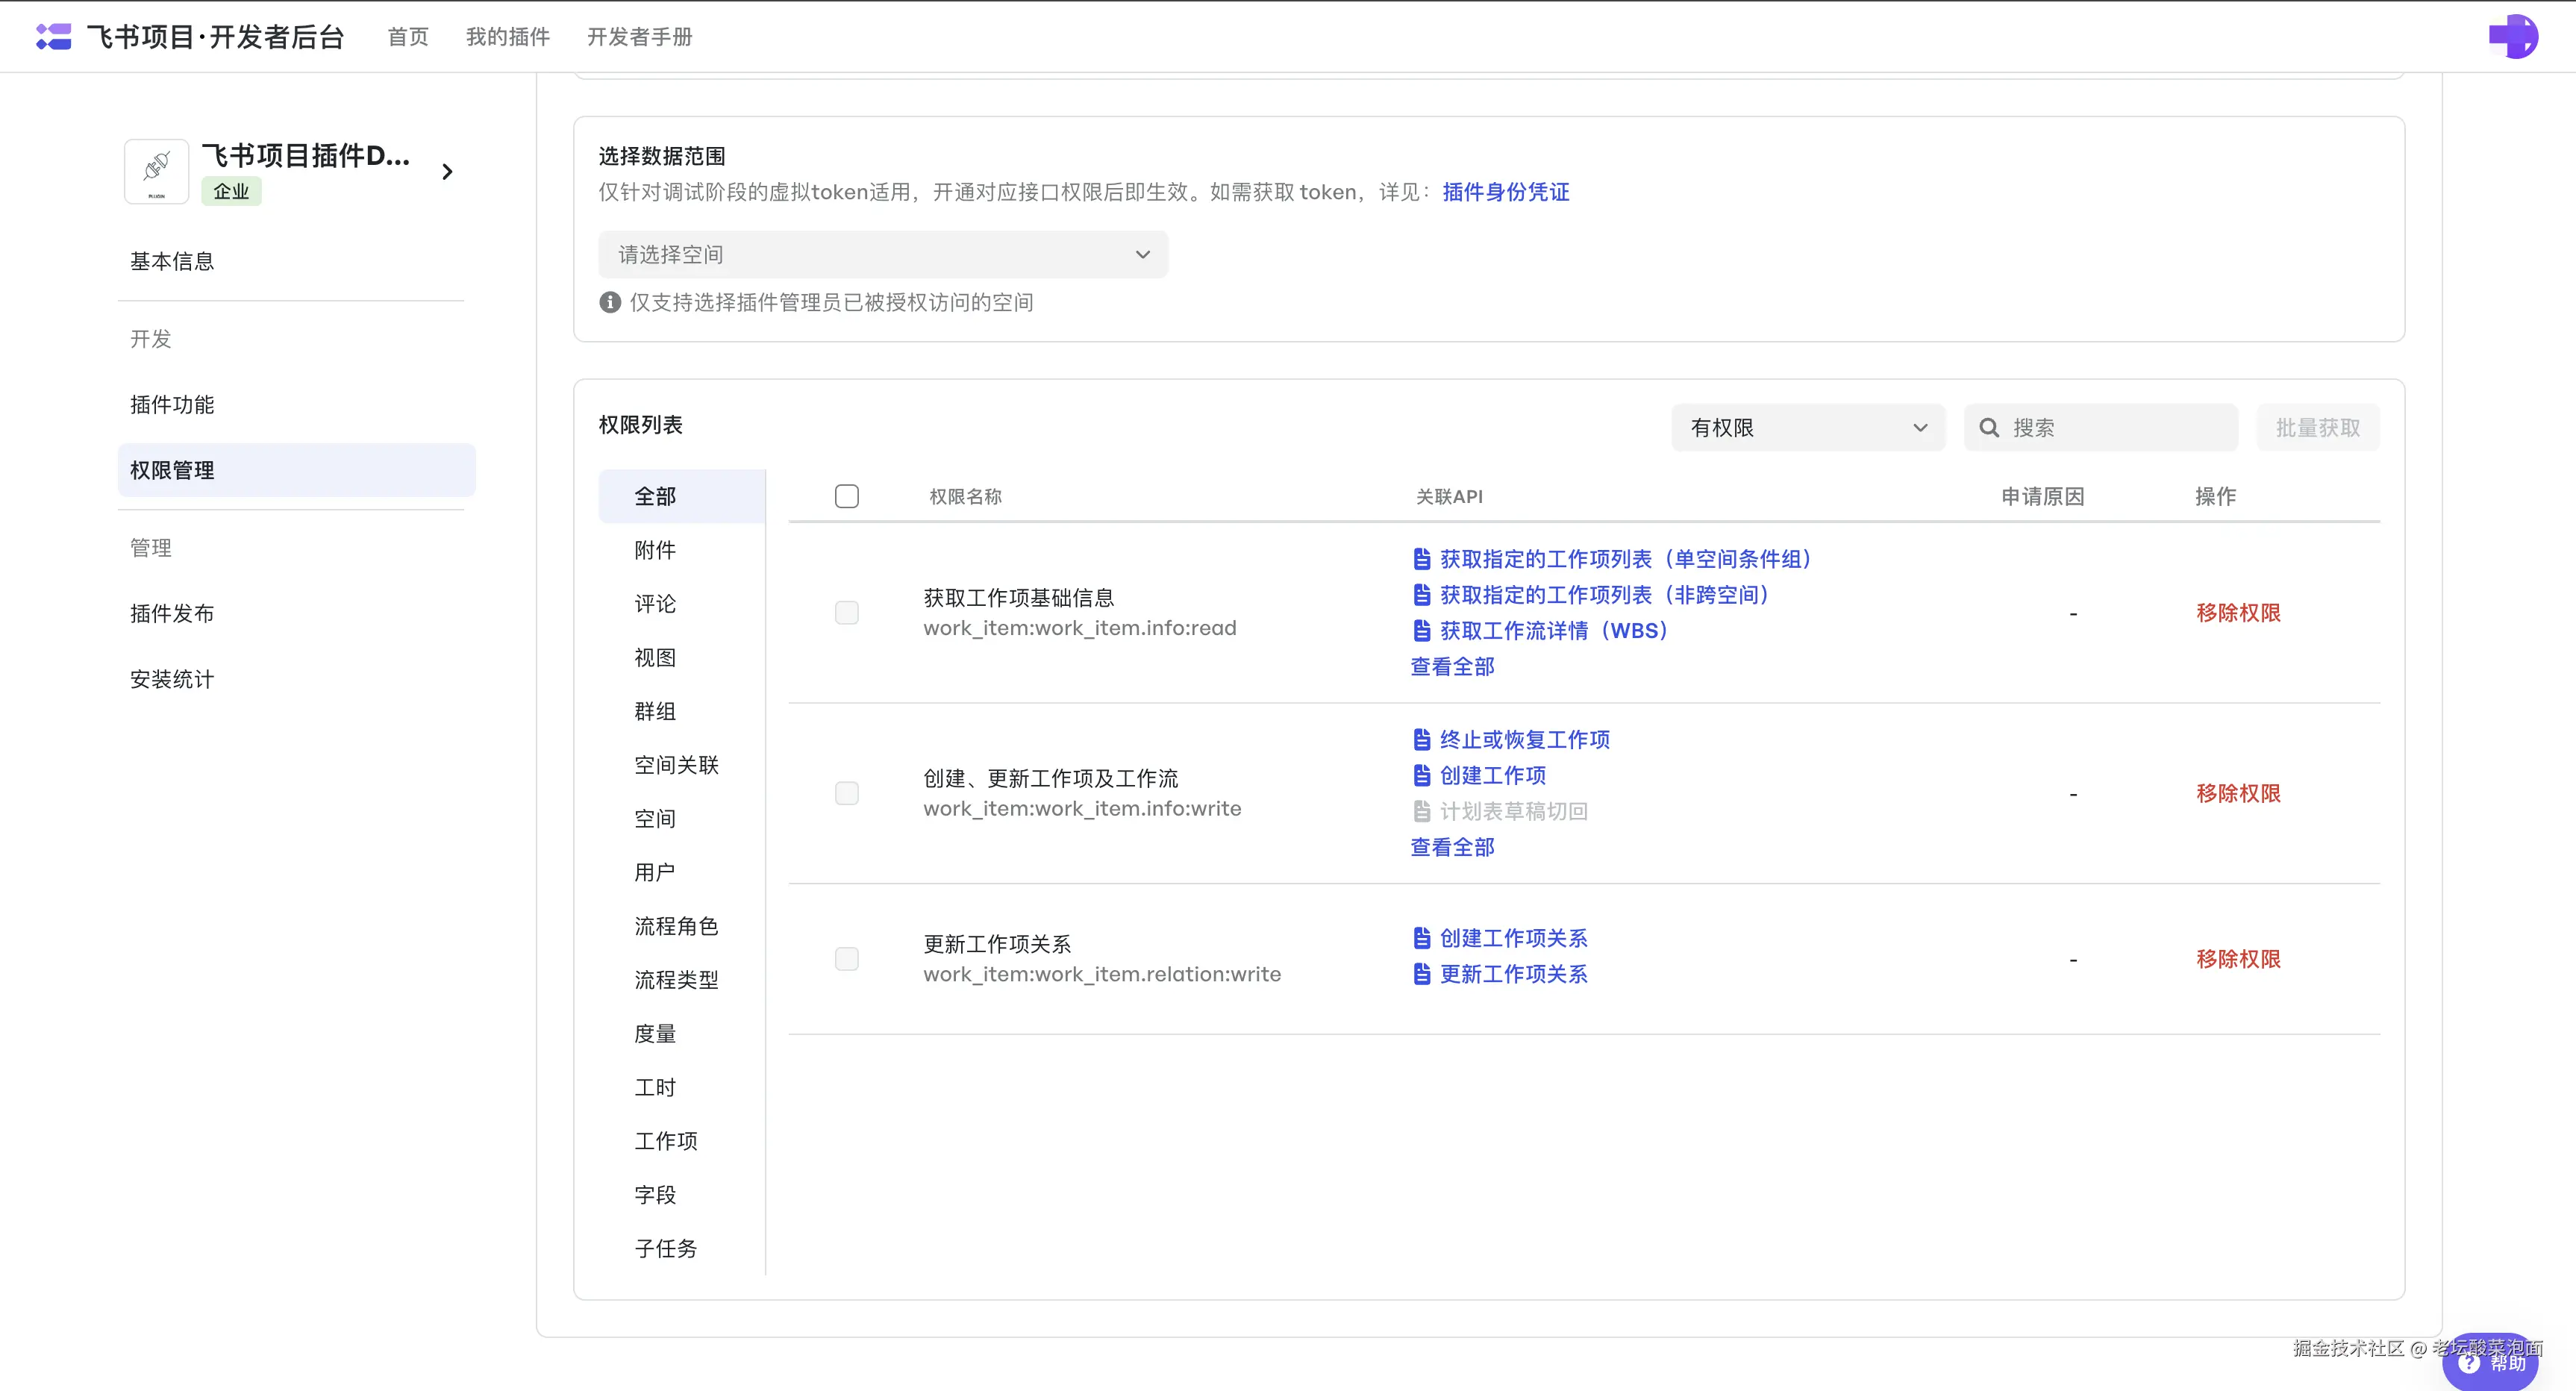This screenshot has height=1391, width=2576.
Task: Click the search magnifier icon
Action: 1989,428
